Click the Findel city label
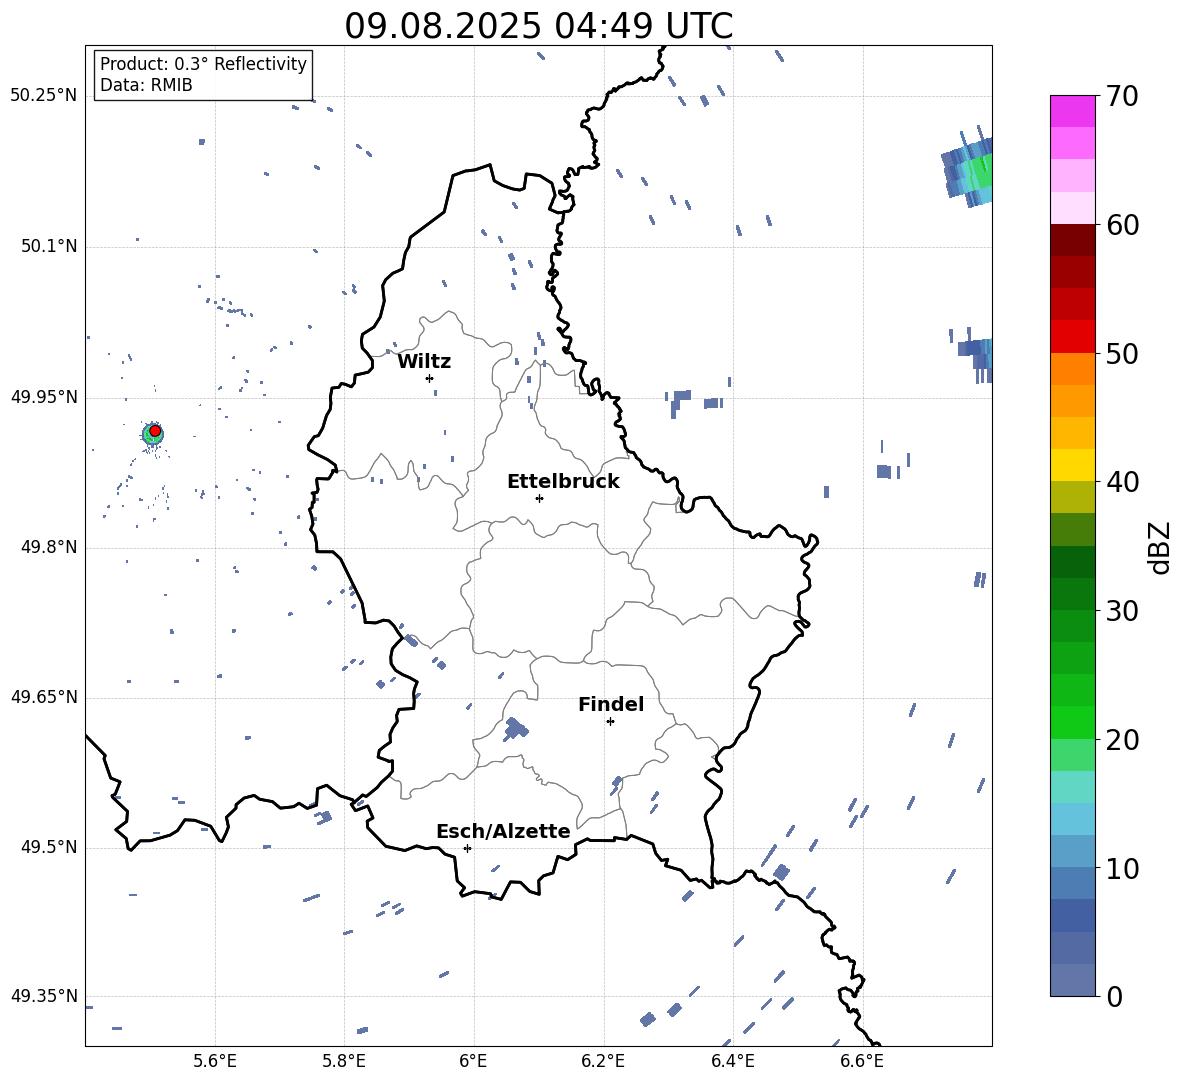This screenshot has height=1081, width=1184. [x=611, y=704]
